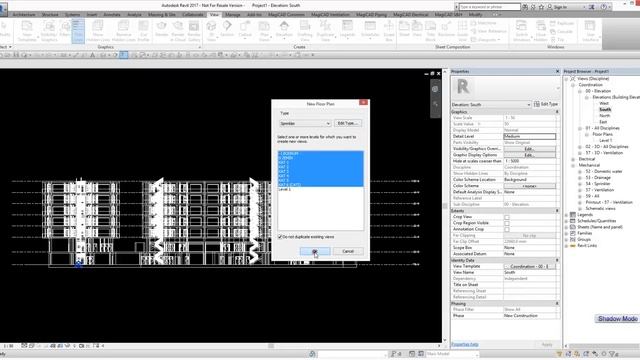Toggle the Crop View checkbox
This screenshot has height=360, width=640.
pos(507,217)
